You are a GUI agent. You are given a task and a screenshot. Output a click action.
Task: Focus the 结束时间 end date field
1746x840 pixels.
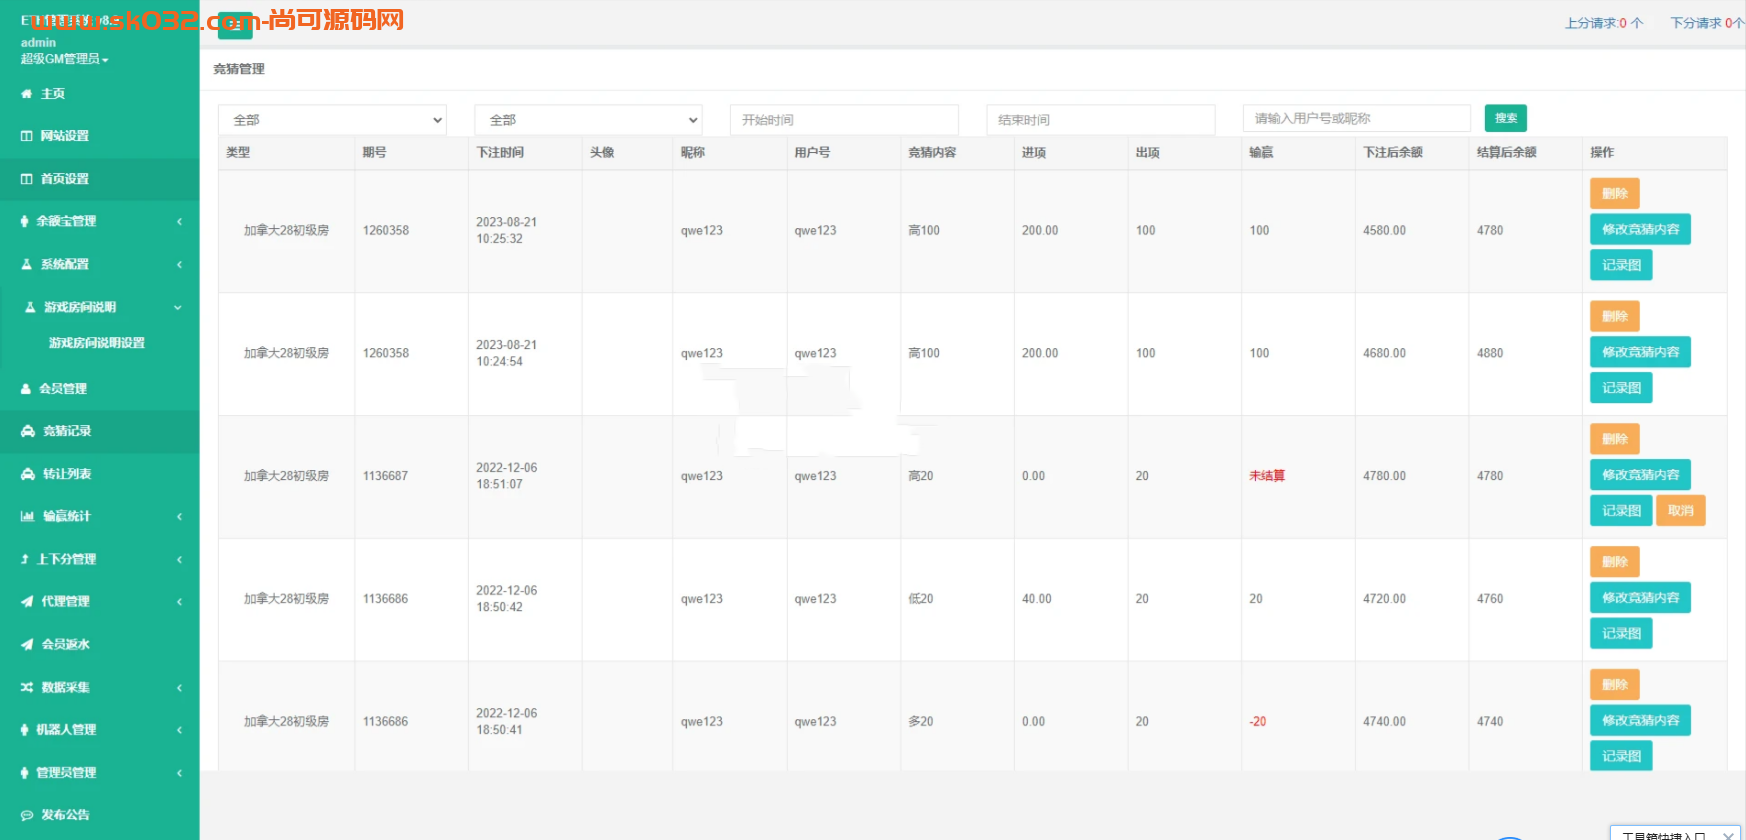click(x=1100, y=120)
